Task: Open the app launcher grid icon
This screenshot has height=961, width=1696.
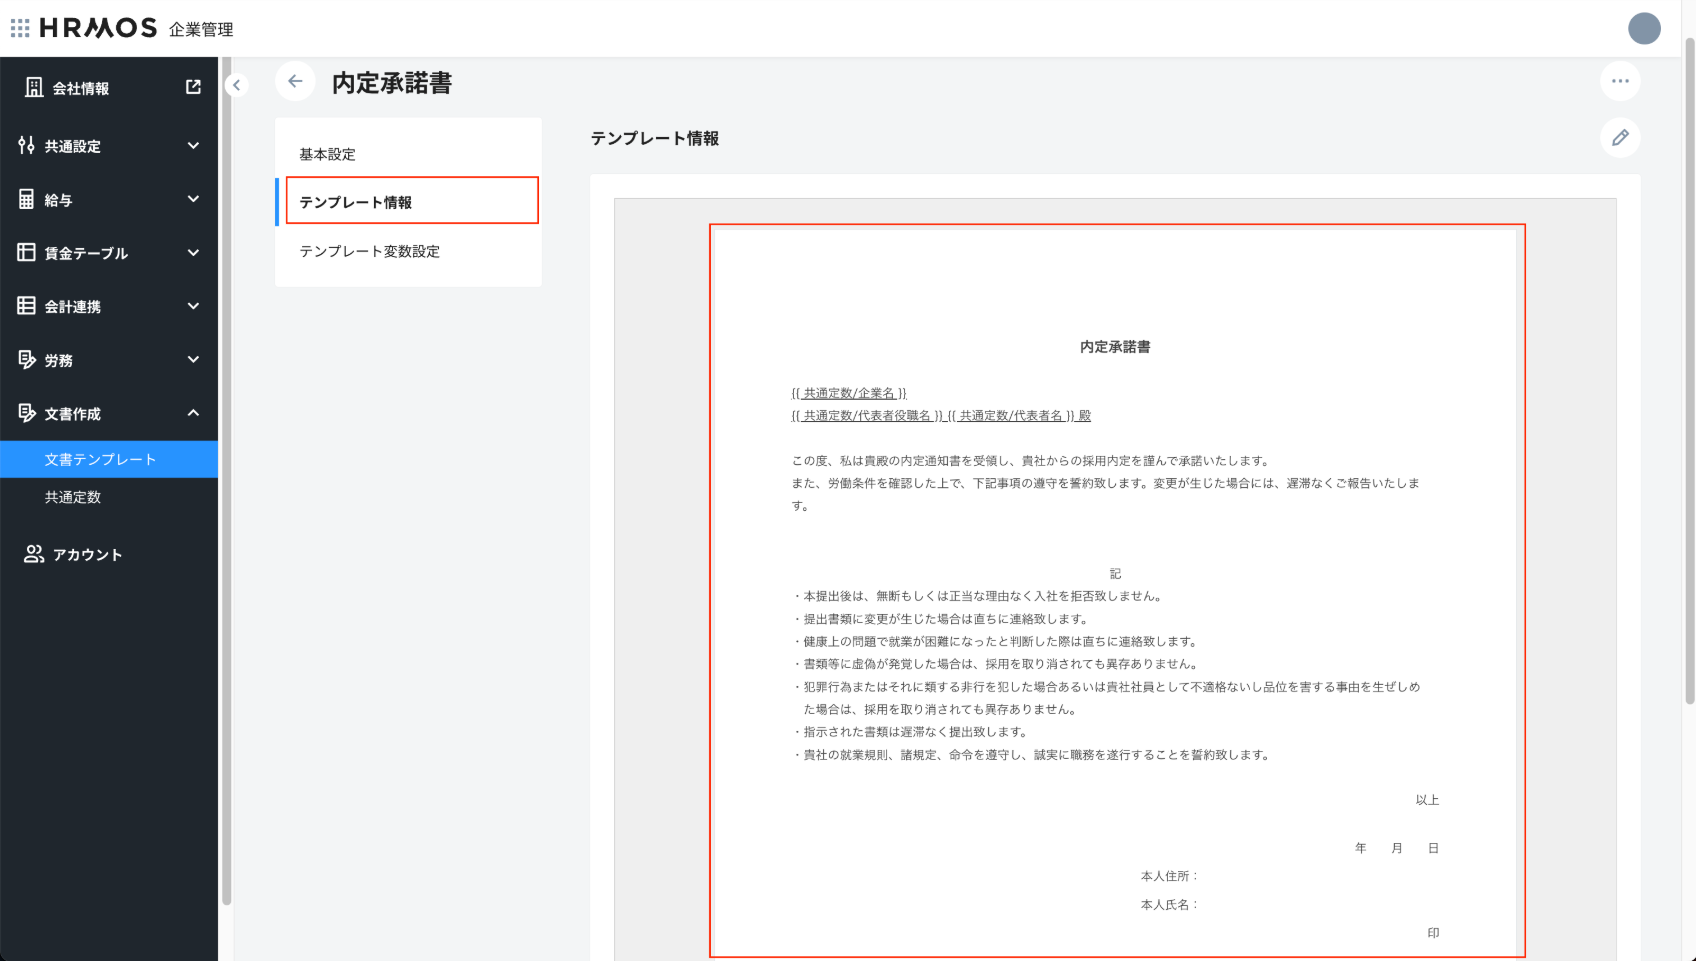Action: (20, 28)
